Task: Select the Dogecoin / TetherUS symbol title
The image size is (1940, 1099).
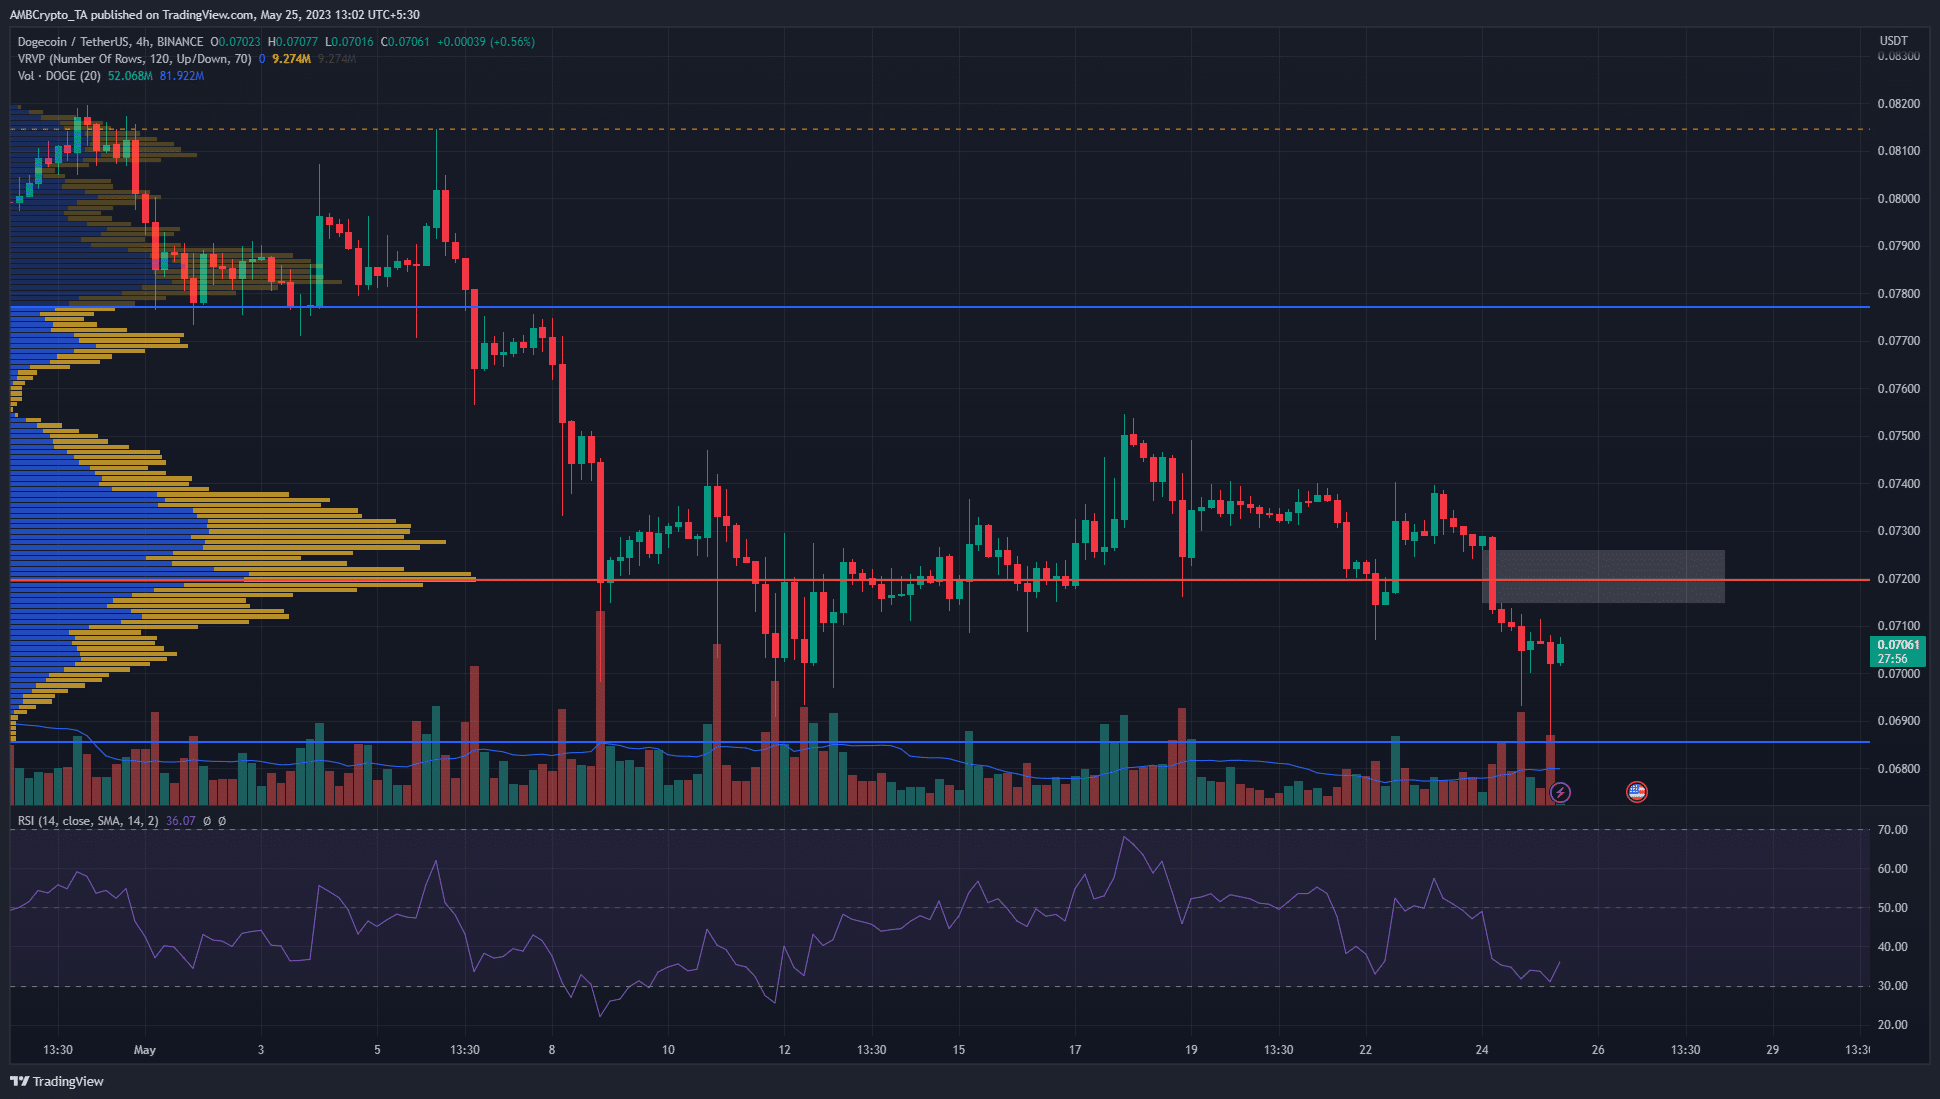Action: click(x=110, y=42)
